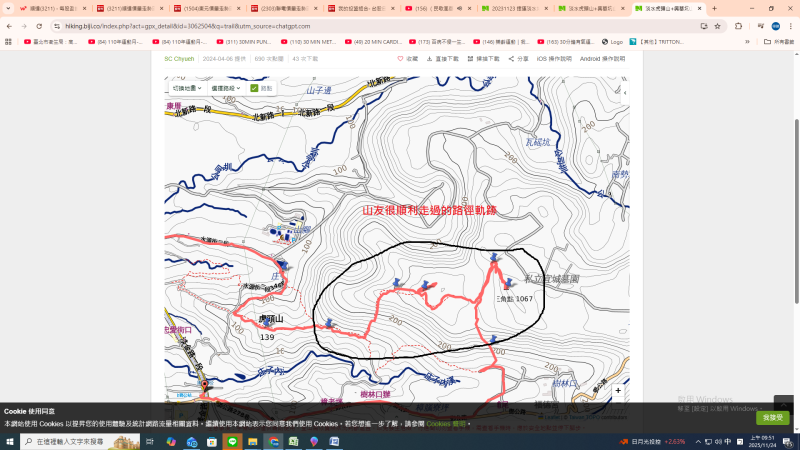Open the Chrome three-dot menu
This screenshot has height=450, width=800.
point(791,26)
